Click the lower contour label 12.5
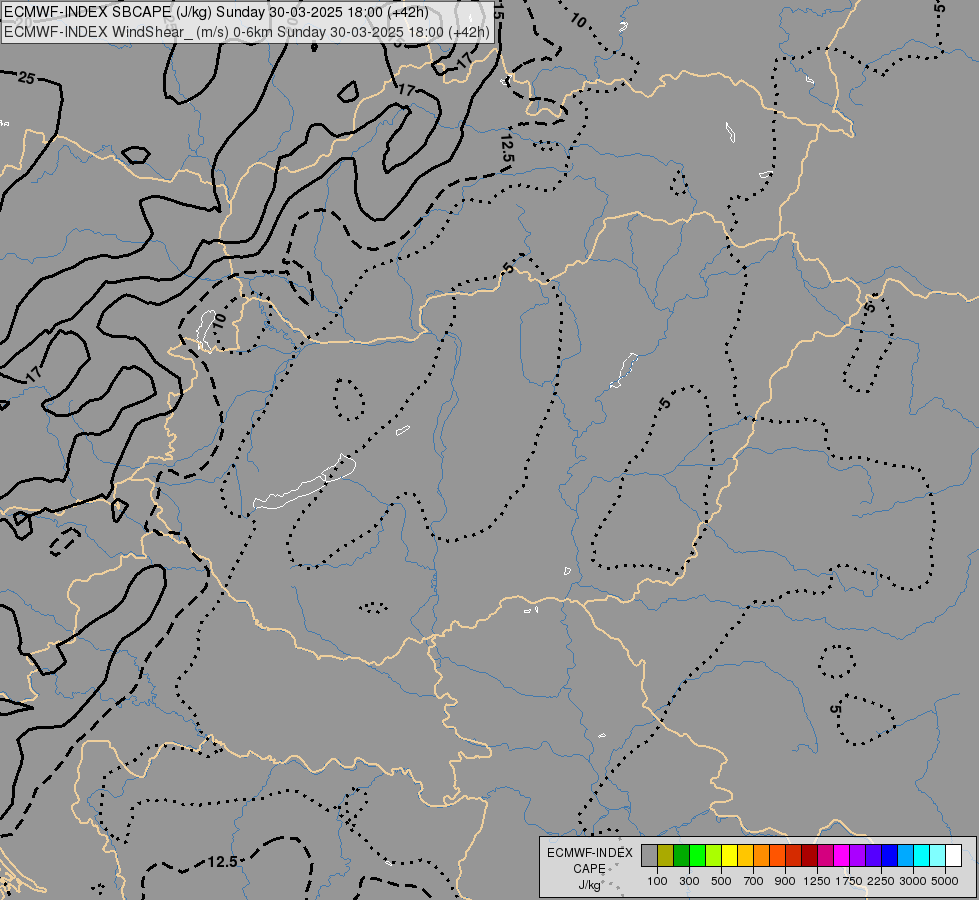The image size is (979, 900). (222, 862)
